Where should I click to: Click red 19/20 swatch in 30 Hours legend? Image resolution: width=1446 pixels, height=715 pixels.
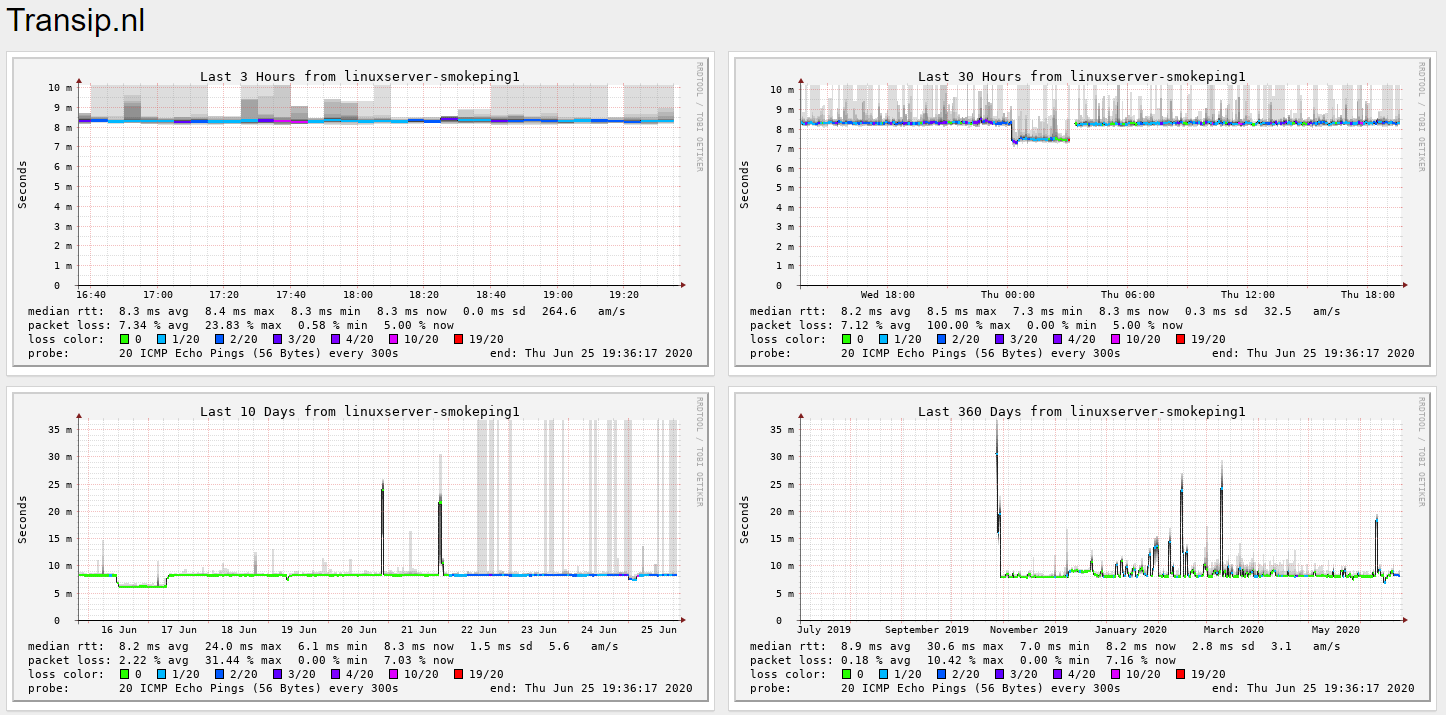[1180, 339]
